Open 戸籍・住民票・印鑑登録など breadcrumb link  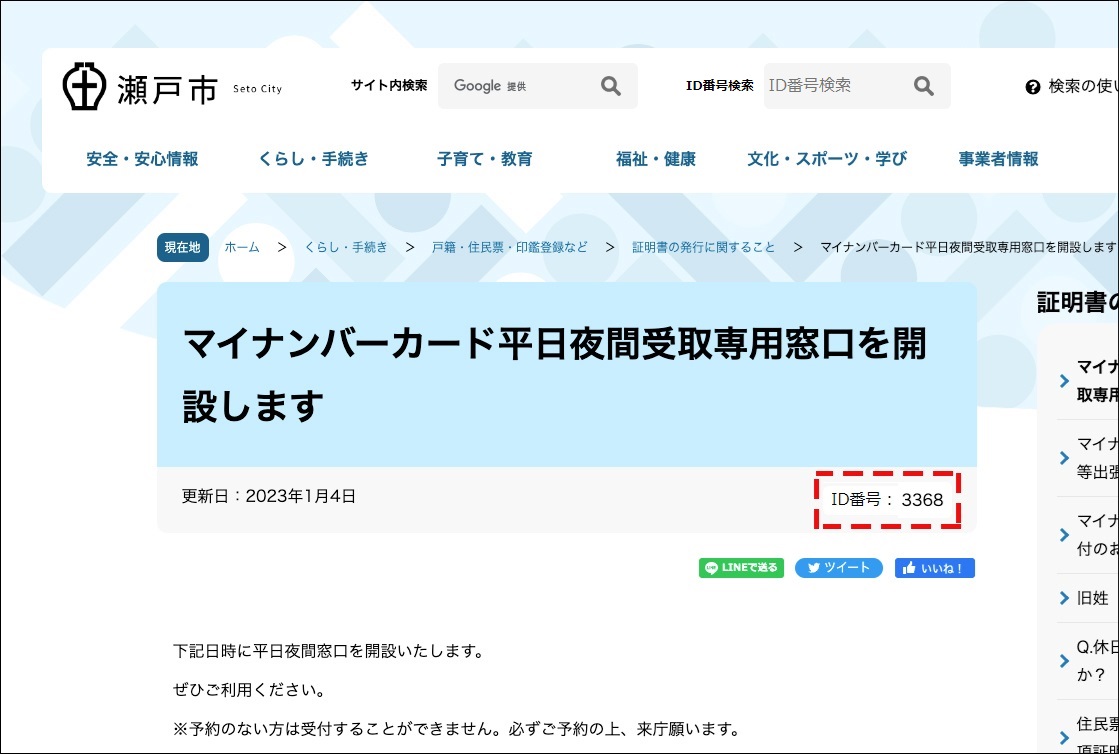click(510, 248)
